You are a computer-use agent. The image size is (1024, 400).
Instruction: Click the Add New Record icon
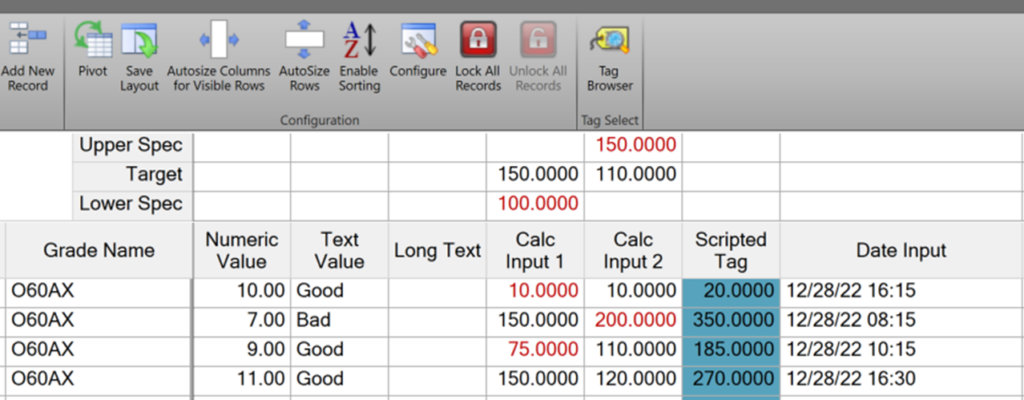pos(27,39)
